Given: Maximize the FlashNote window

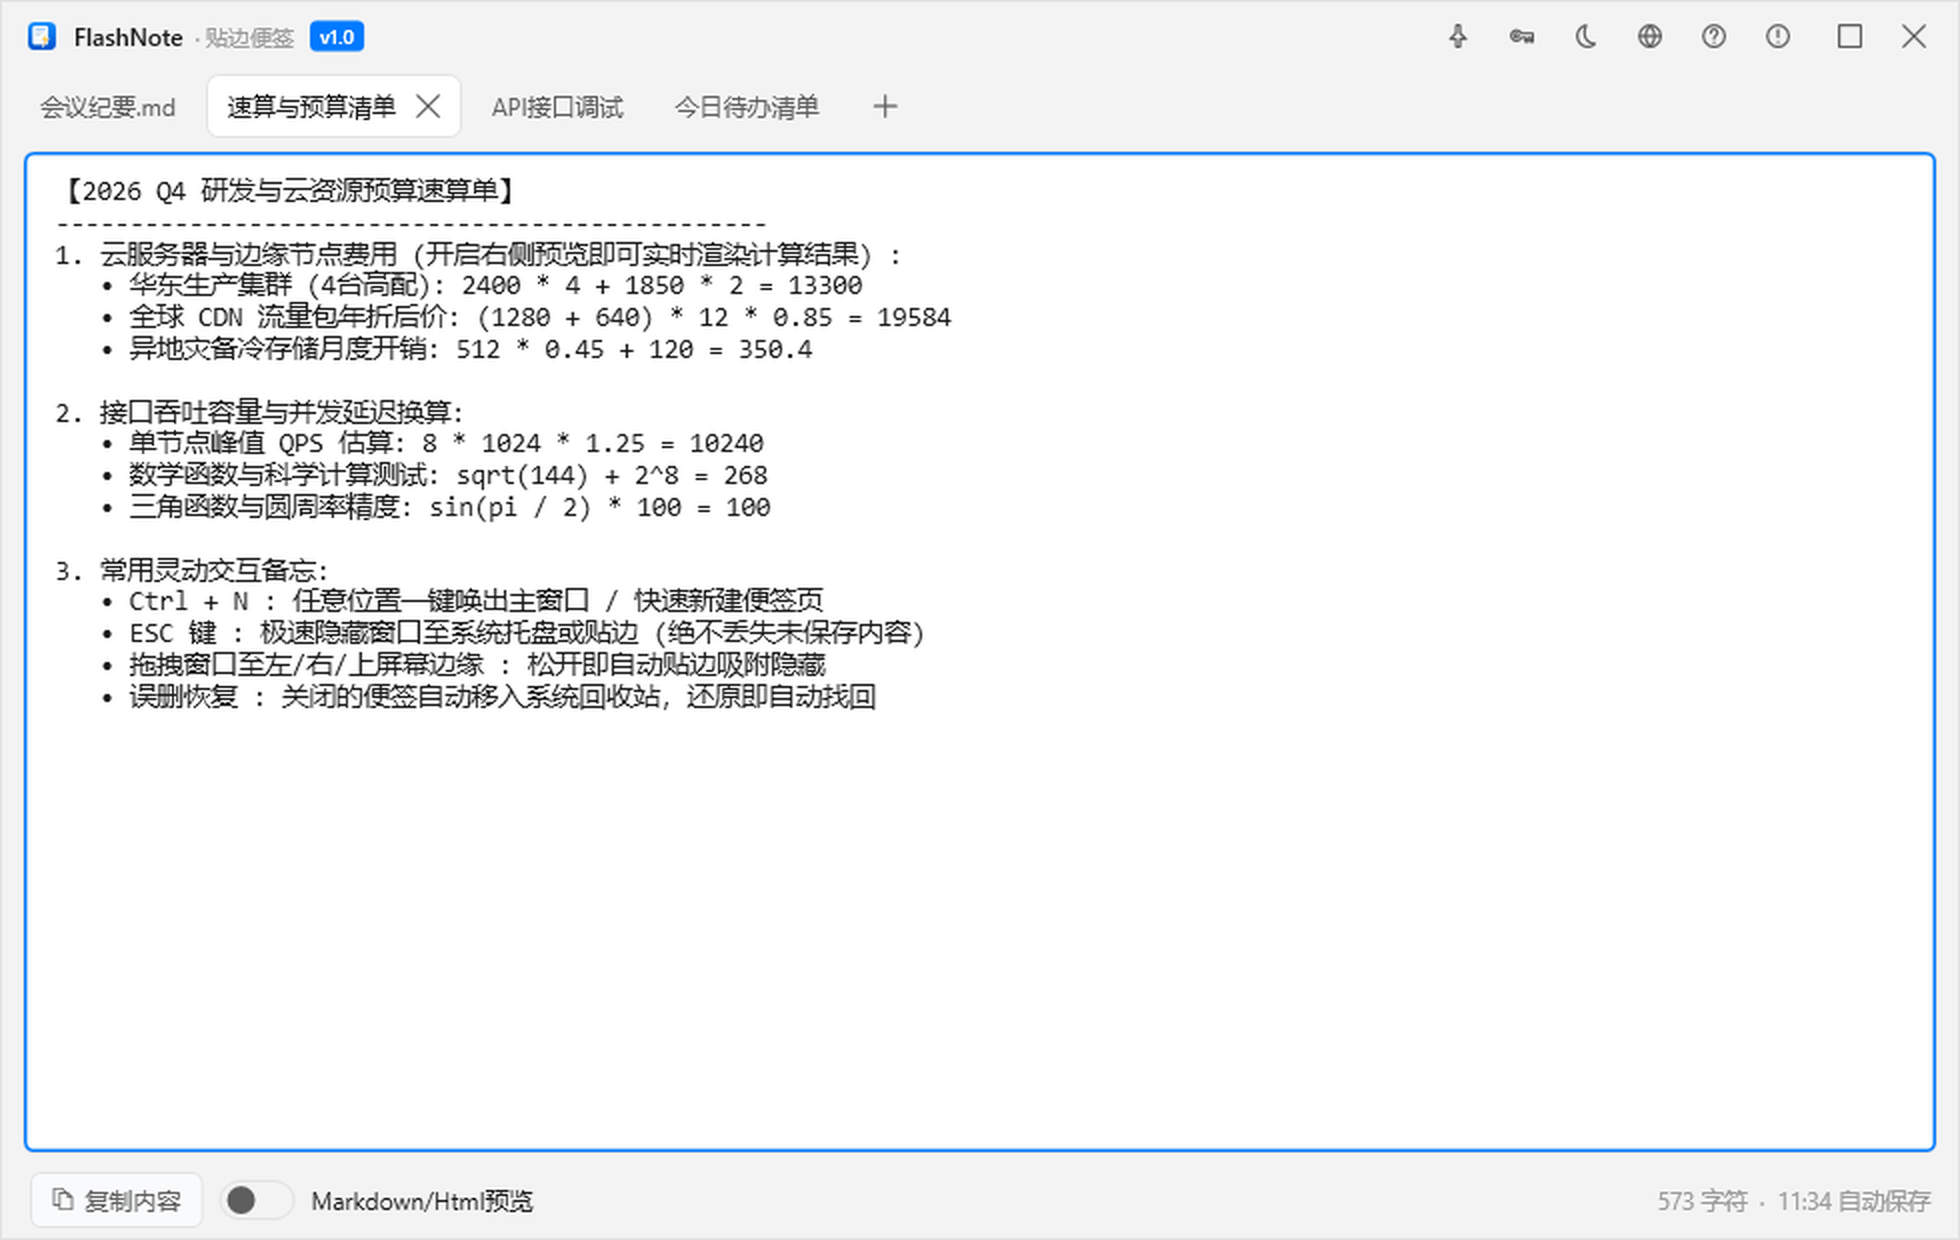Looking at the screenshot, I should 1850,37.
